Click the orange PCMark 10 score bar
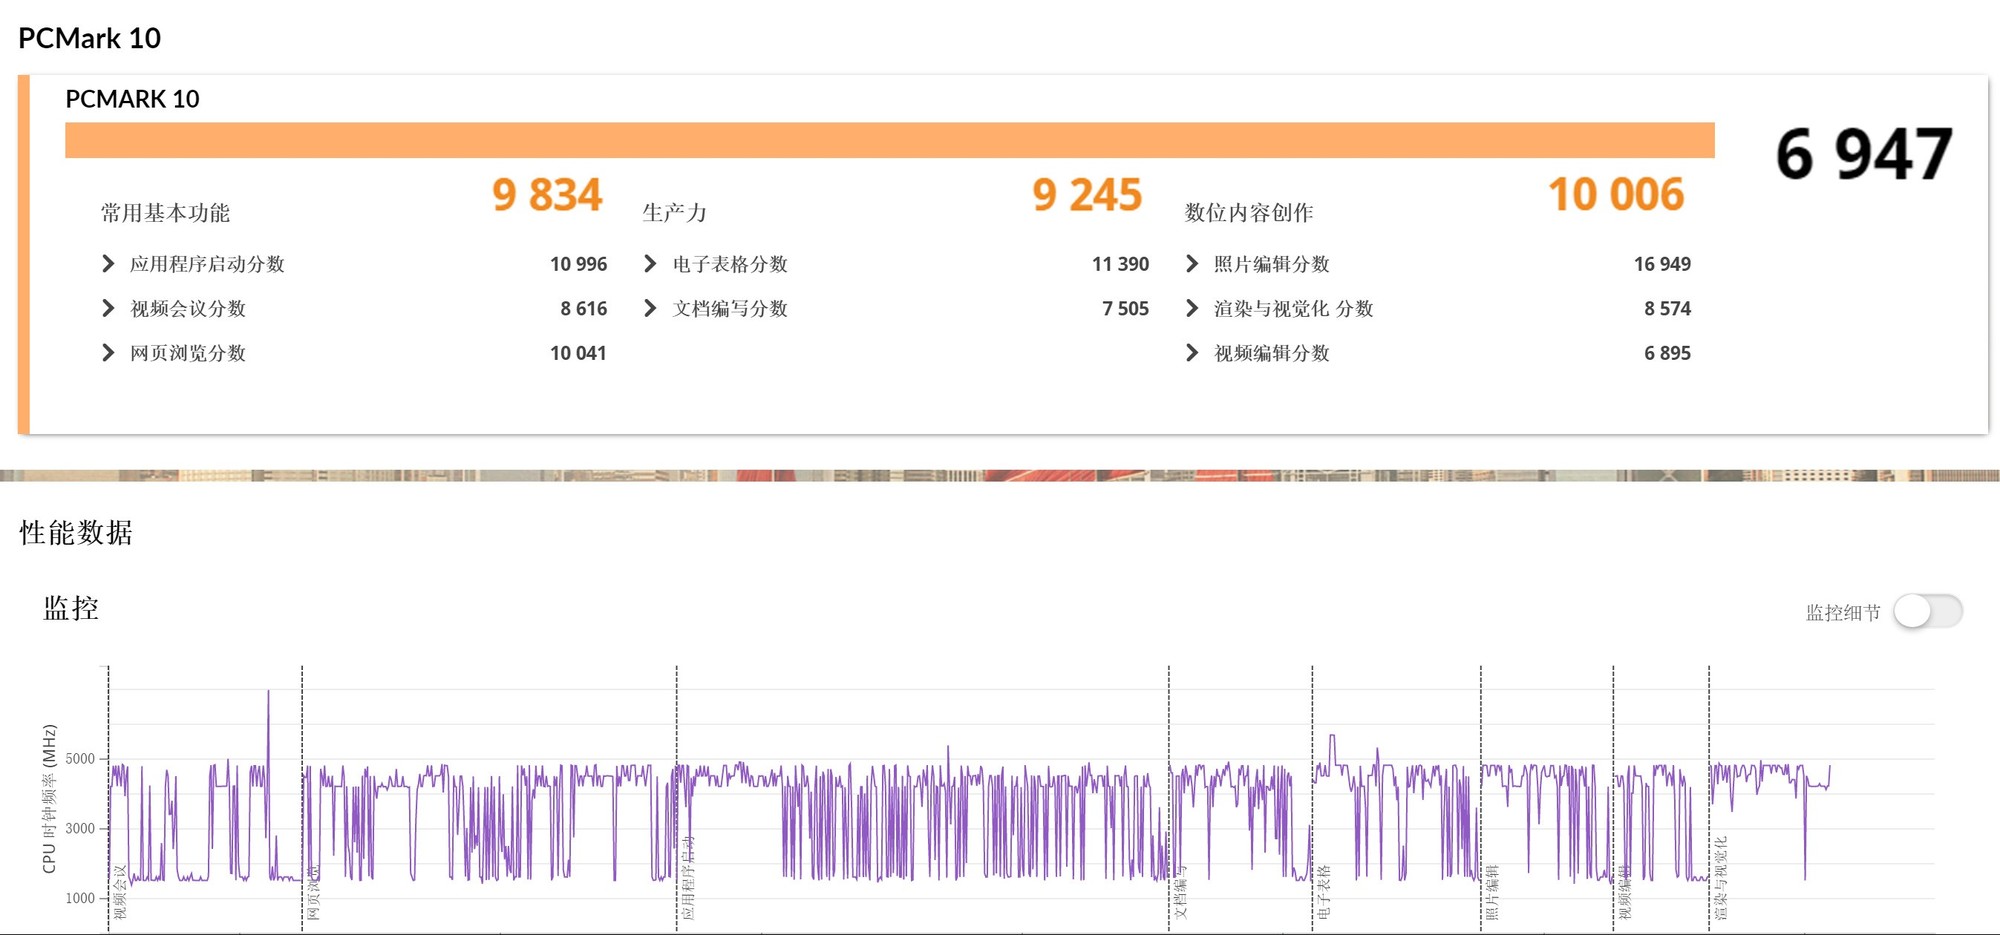Image resolution: width=2000 pixels, height=935 pixels. (890, 140)
